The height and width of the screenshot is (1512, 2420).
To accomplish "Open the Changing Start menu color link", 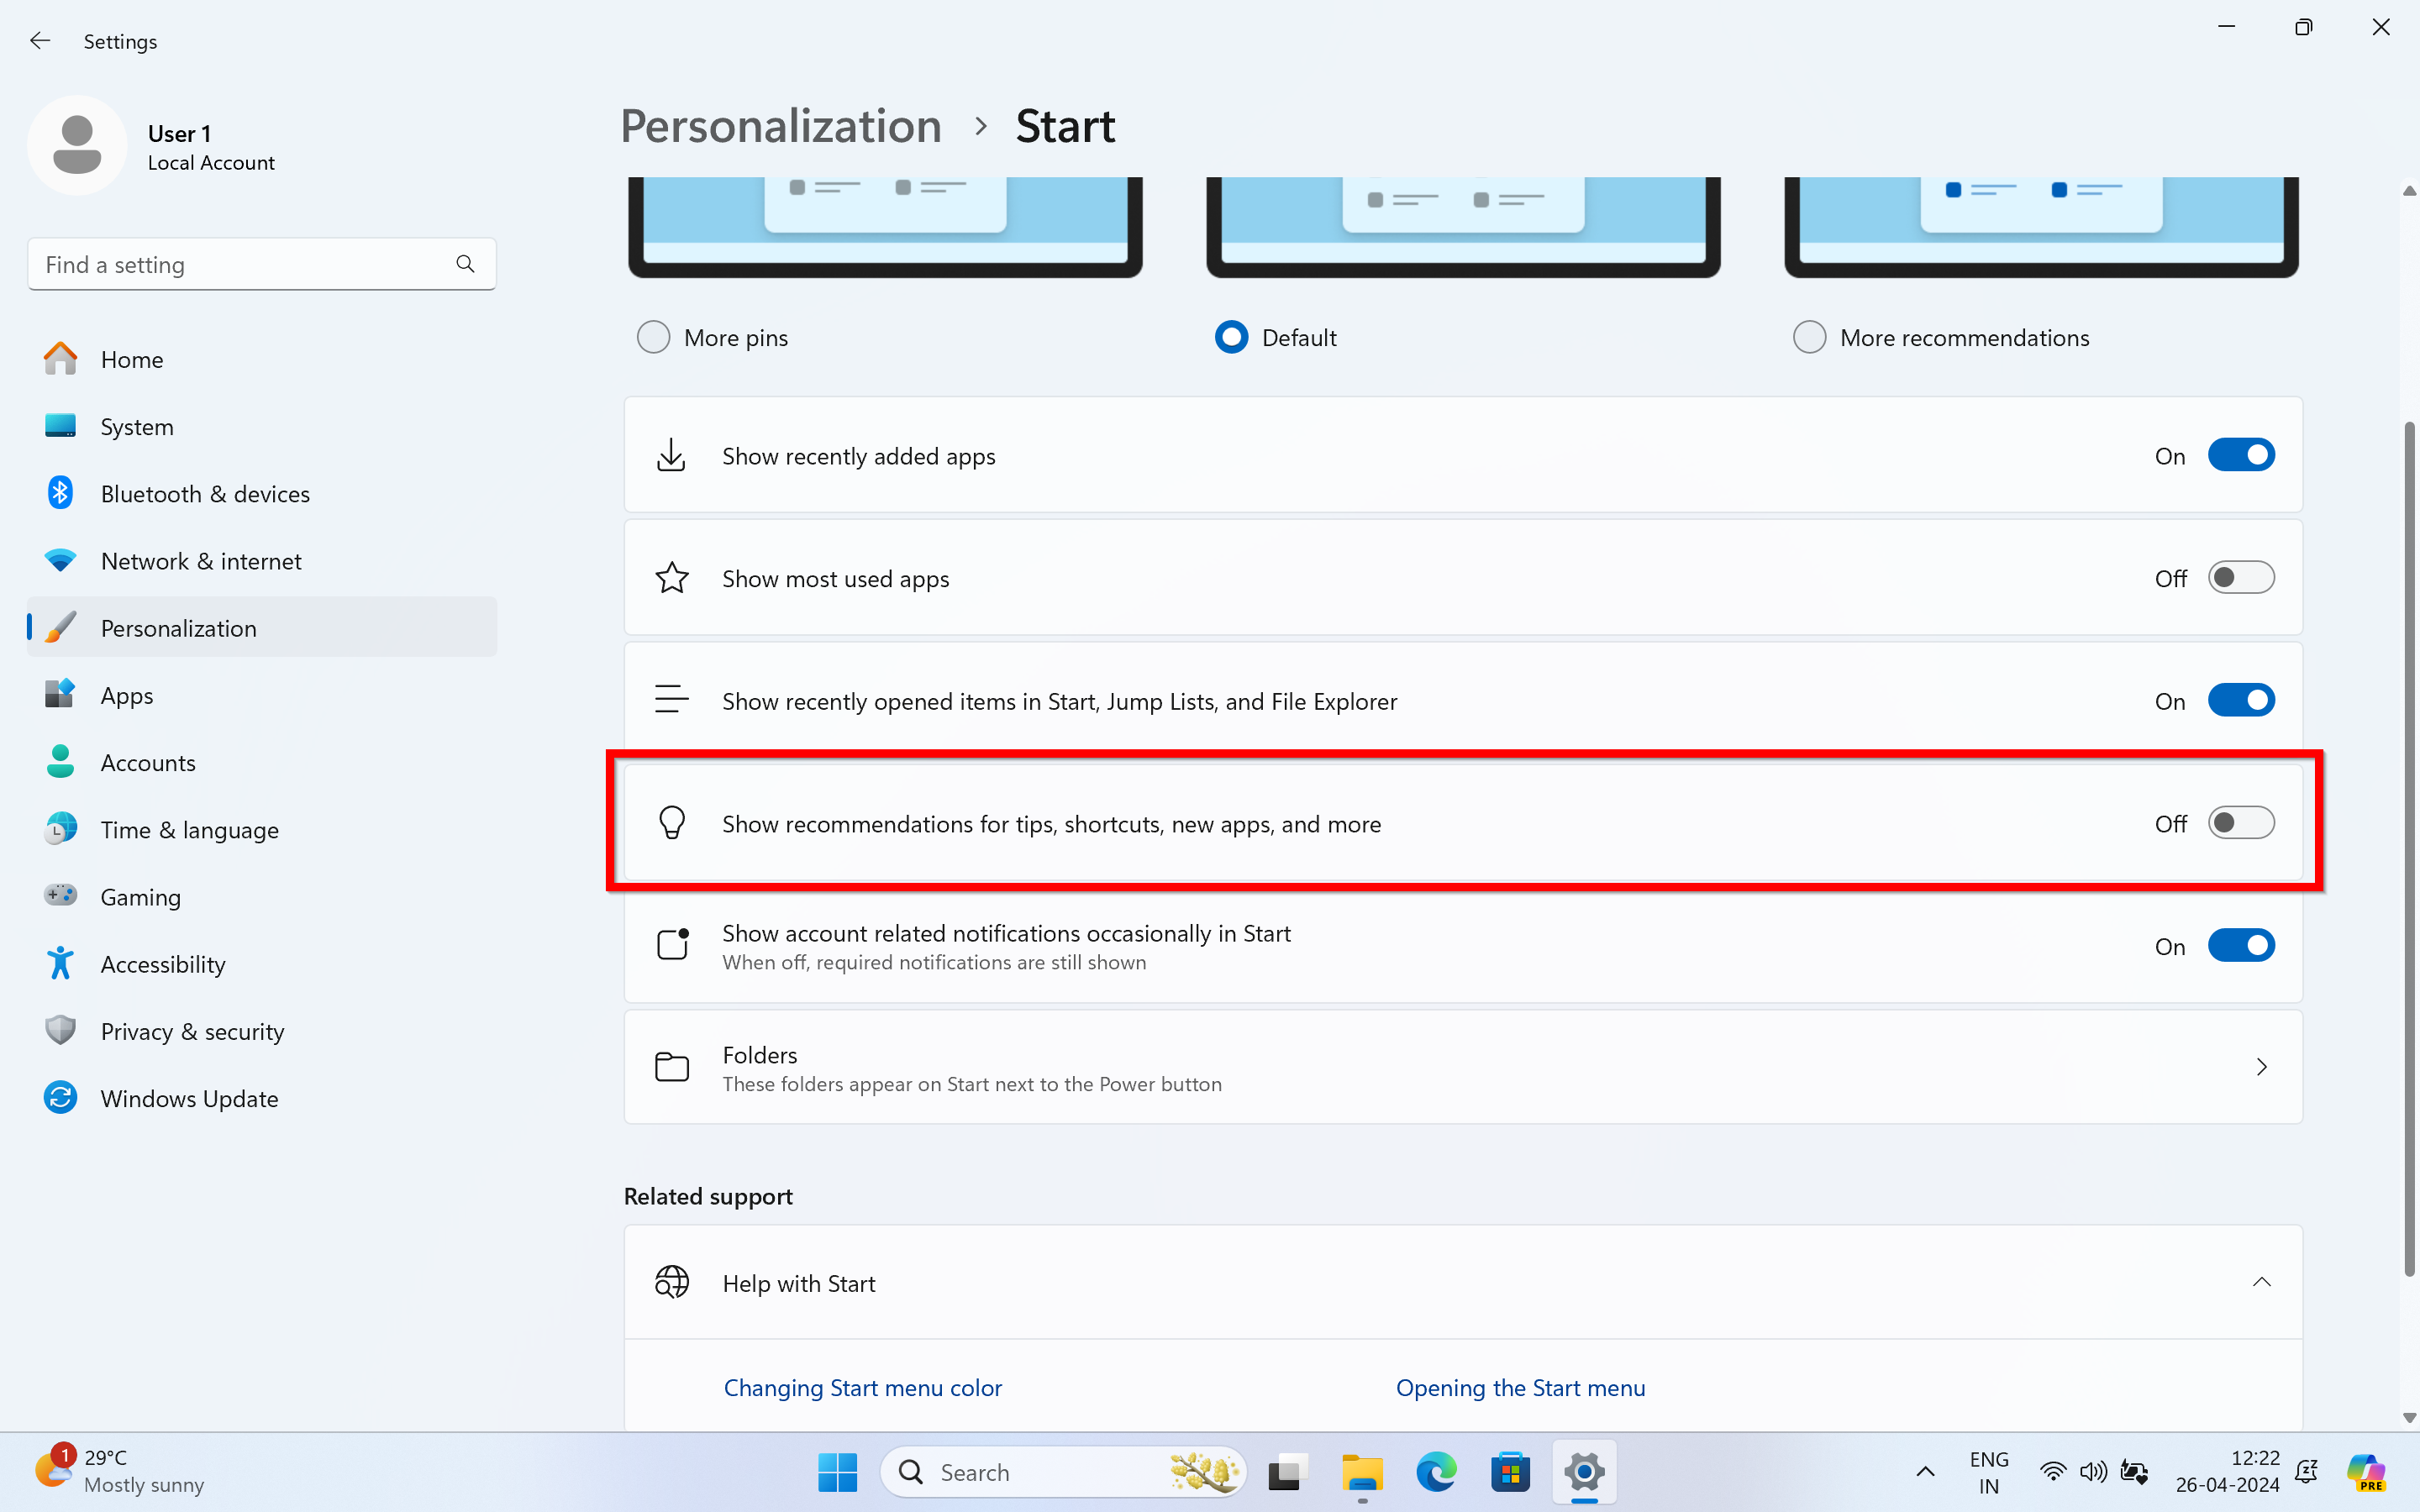I will (862, 1388).
